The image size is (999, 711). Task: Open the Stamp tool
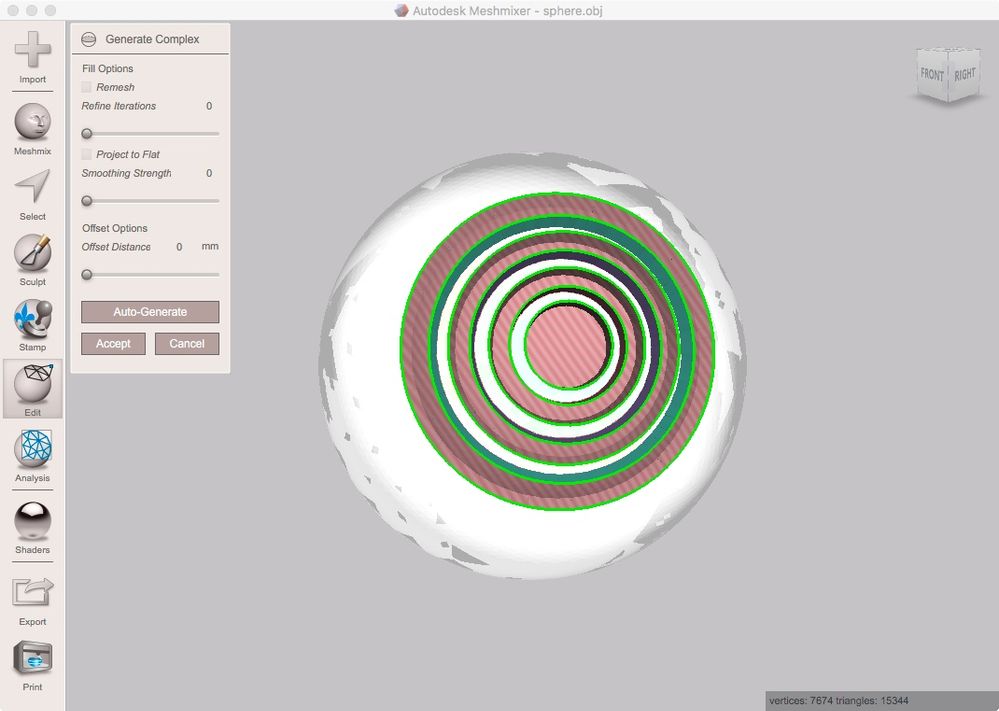[x=32, y=326]
